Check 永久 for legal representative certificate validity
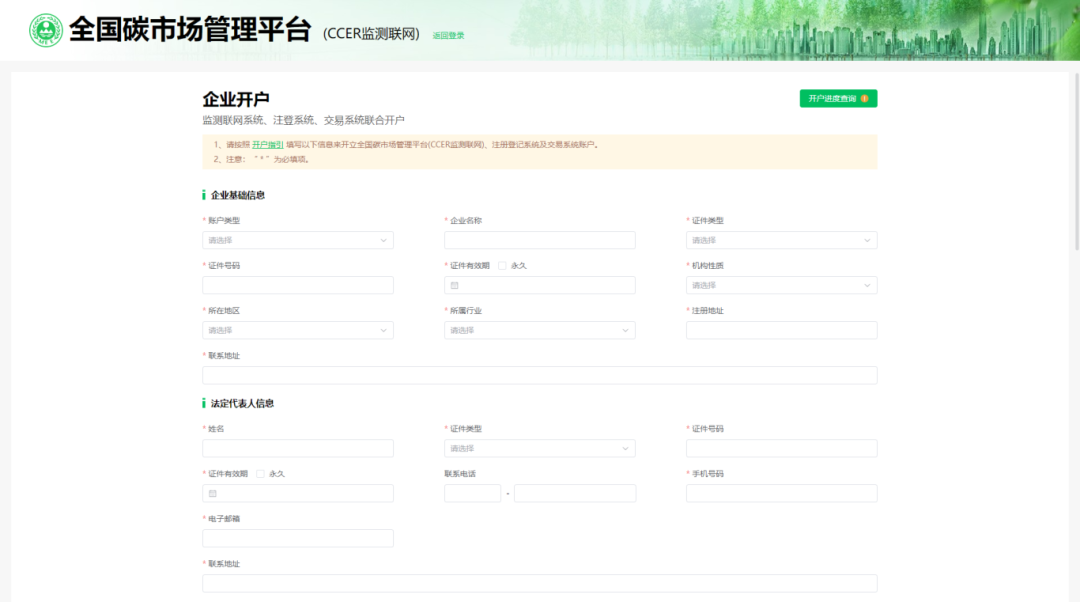This screenshot has height=602, width=1080. tap(259, 473)
